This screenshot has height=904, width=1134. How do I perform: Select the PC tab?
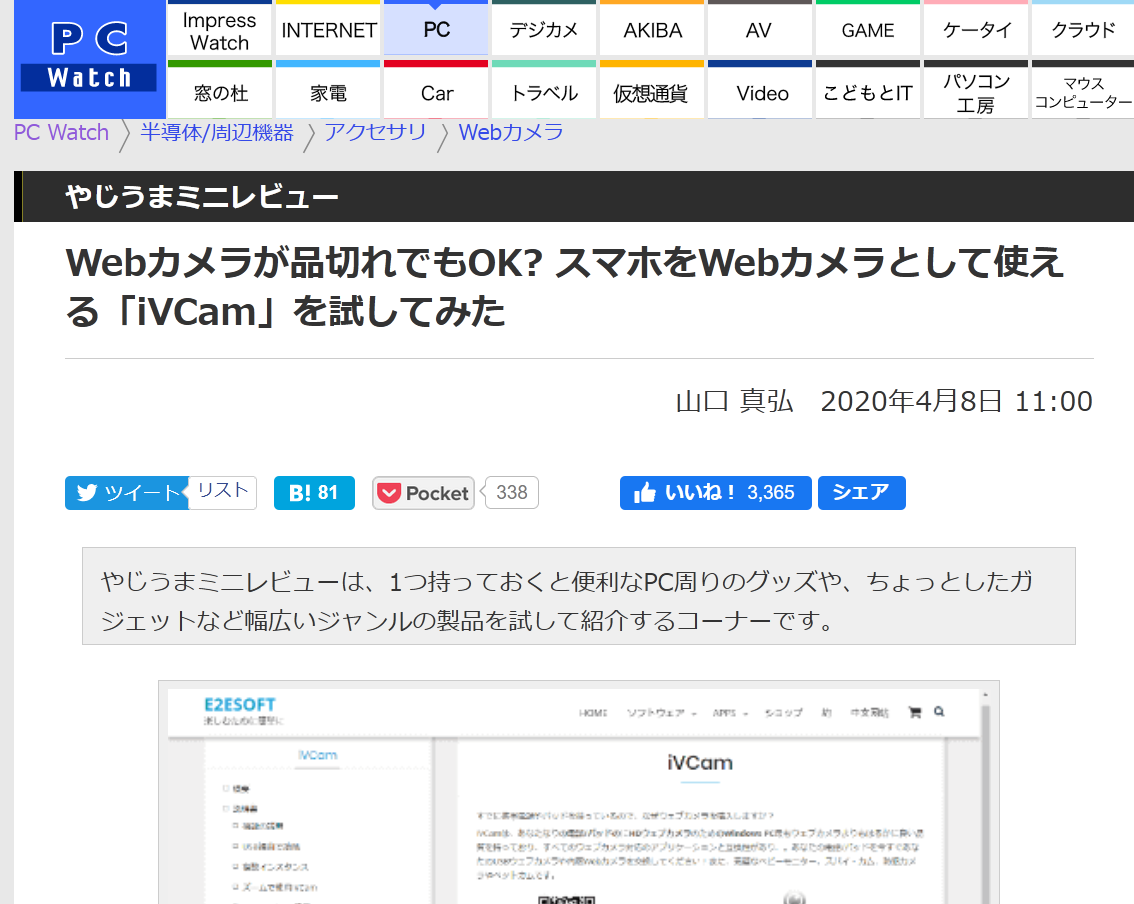[x=436, y=29]
